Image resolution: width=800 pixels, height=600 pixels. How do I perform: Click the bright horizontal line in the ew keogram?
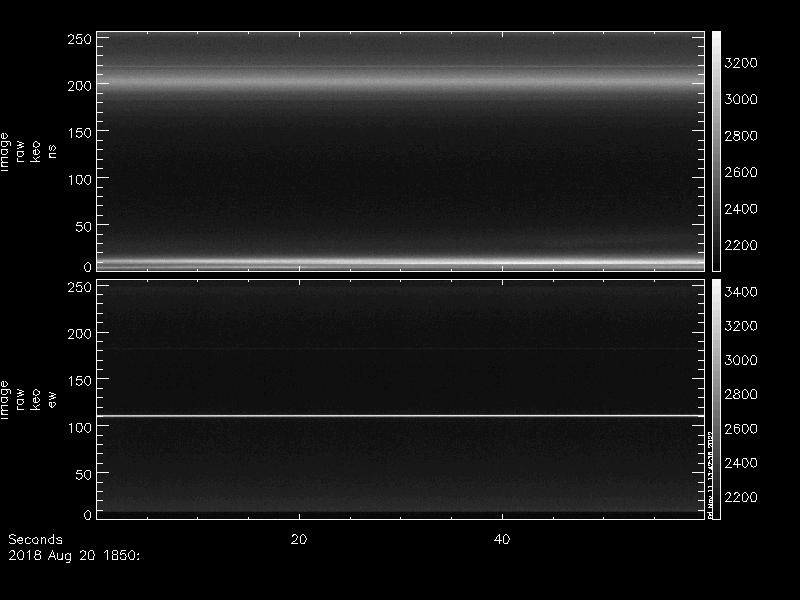coord(400,415)
